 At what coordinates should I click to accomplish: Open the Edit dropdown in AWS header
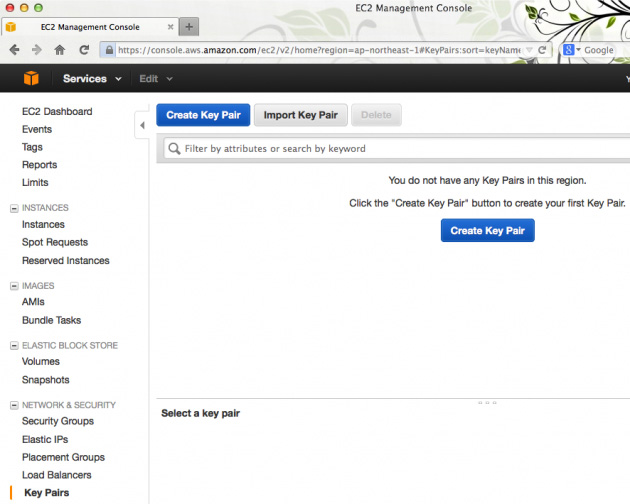pos(156,79)
